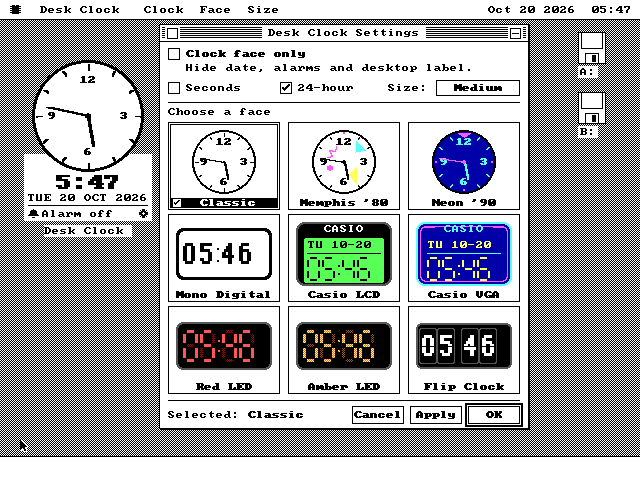Open the gear icon on clock widget
This screenshot has height=480, width=640.
[x=143, y=213]
